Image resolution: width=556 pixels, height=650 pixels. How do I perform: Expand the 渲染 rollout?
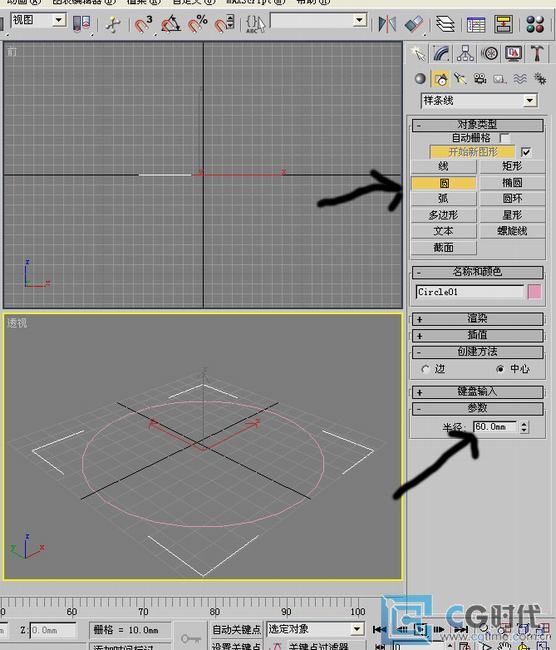[478, 319]
